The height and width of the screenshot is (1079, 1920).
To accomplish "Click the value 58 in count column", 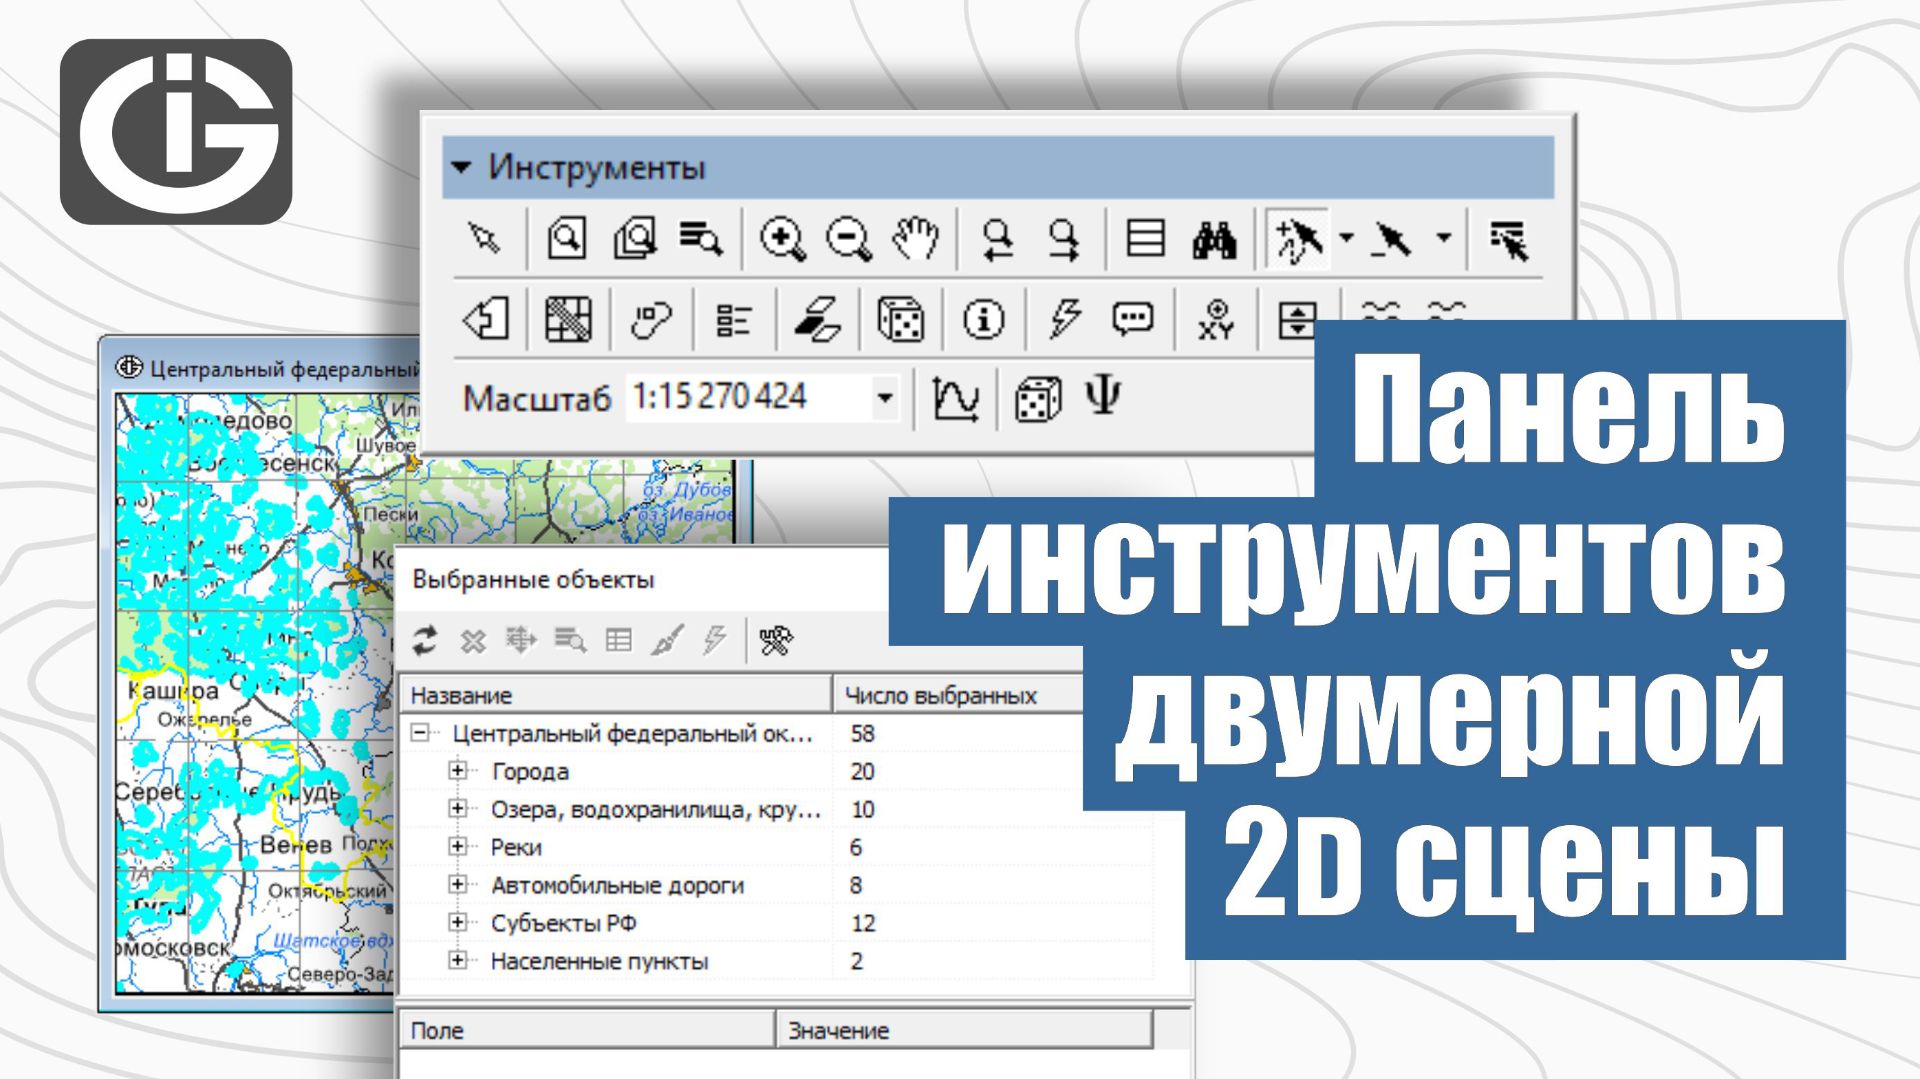I will click(x=862, y=733).
